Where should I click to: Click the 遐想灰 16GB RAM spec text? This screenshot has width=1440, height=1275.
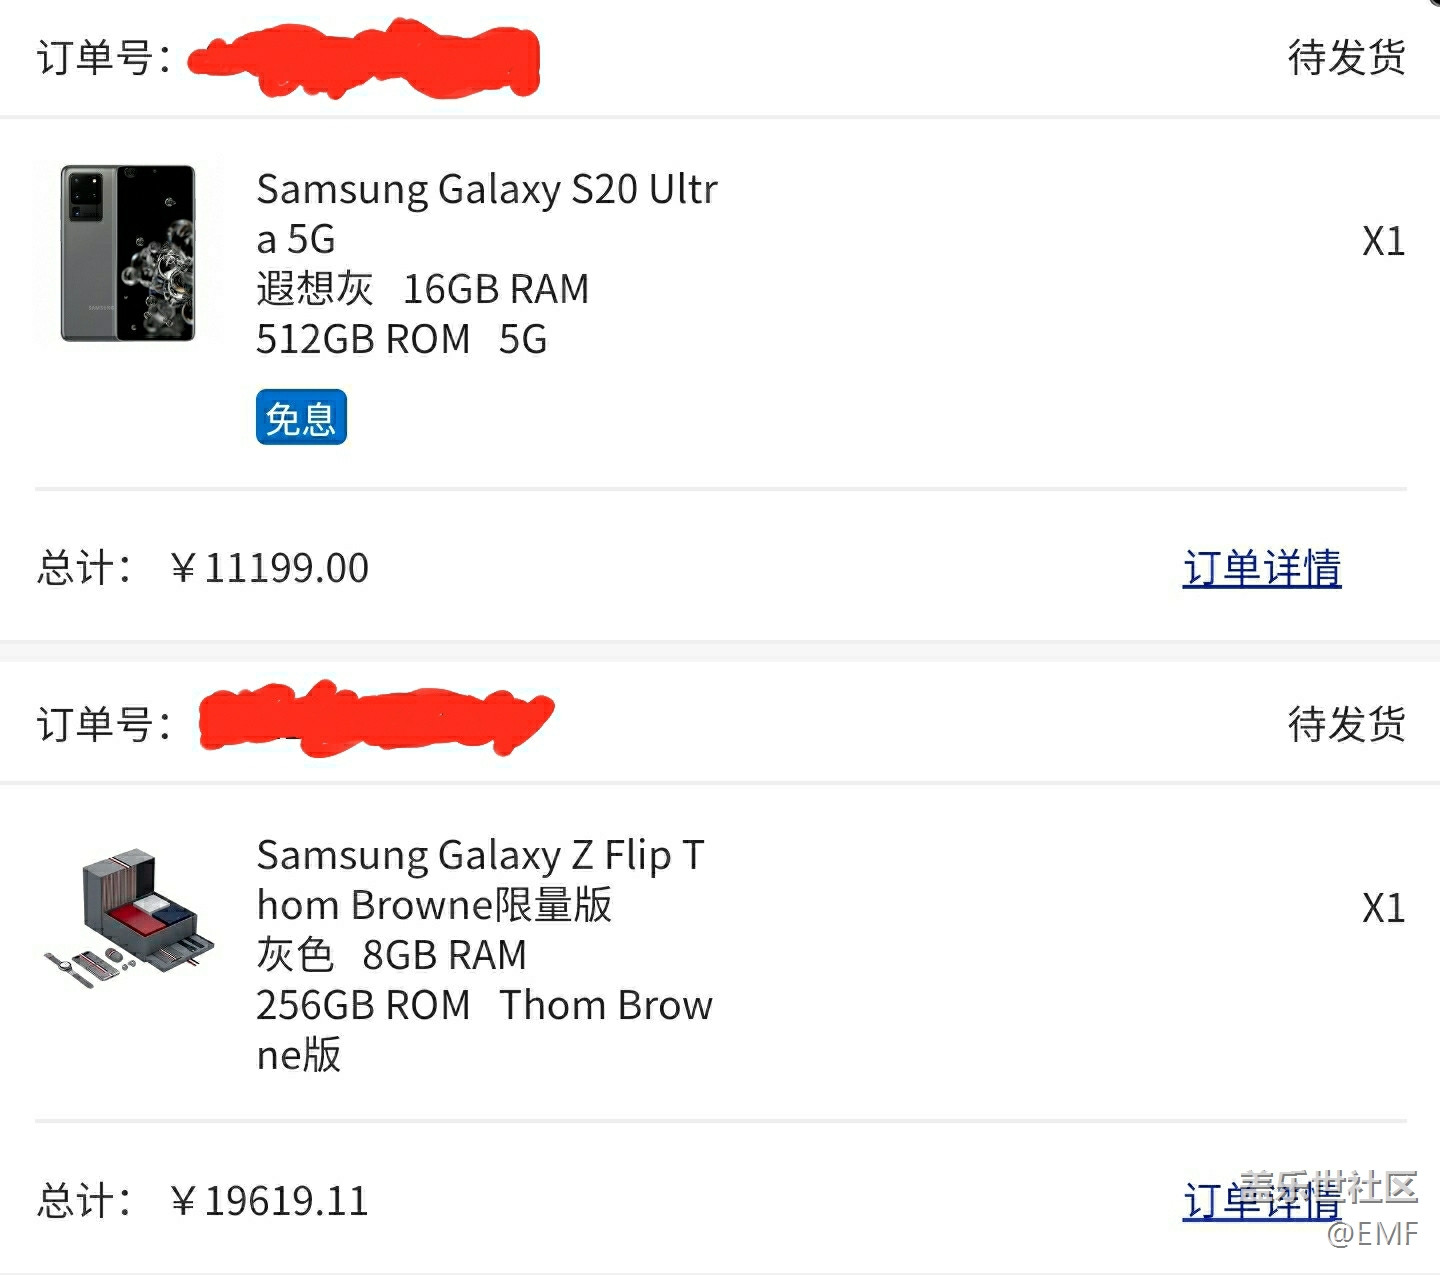click(422, 289)
